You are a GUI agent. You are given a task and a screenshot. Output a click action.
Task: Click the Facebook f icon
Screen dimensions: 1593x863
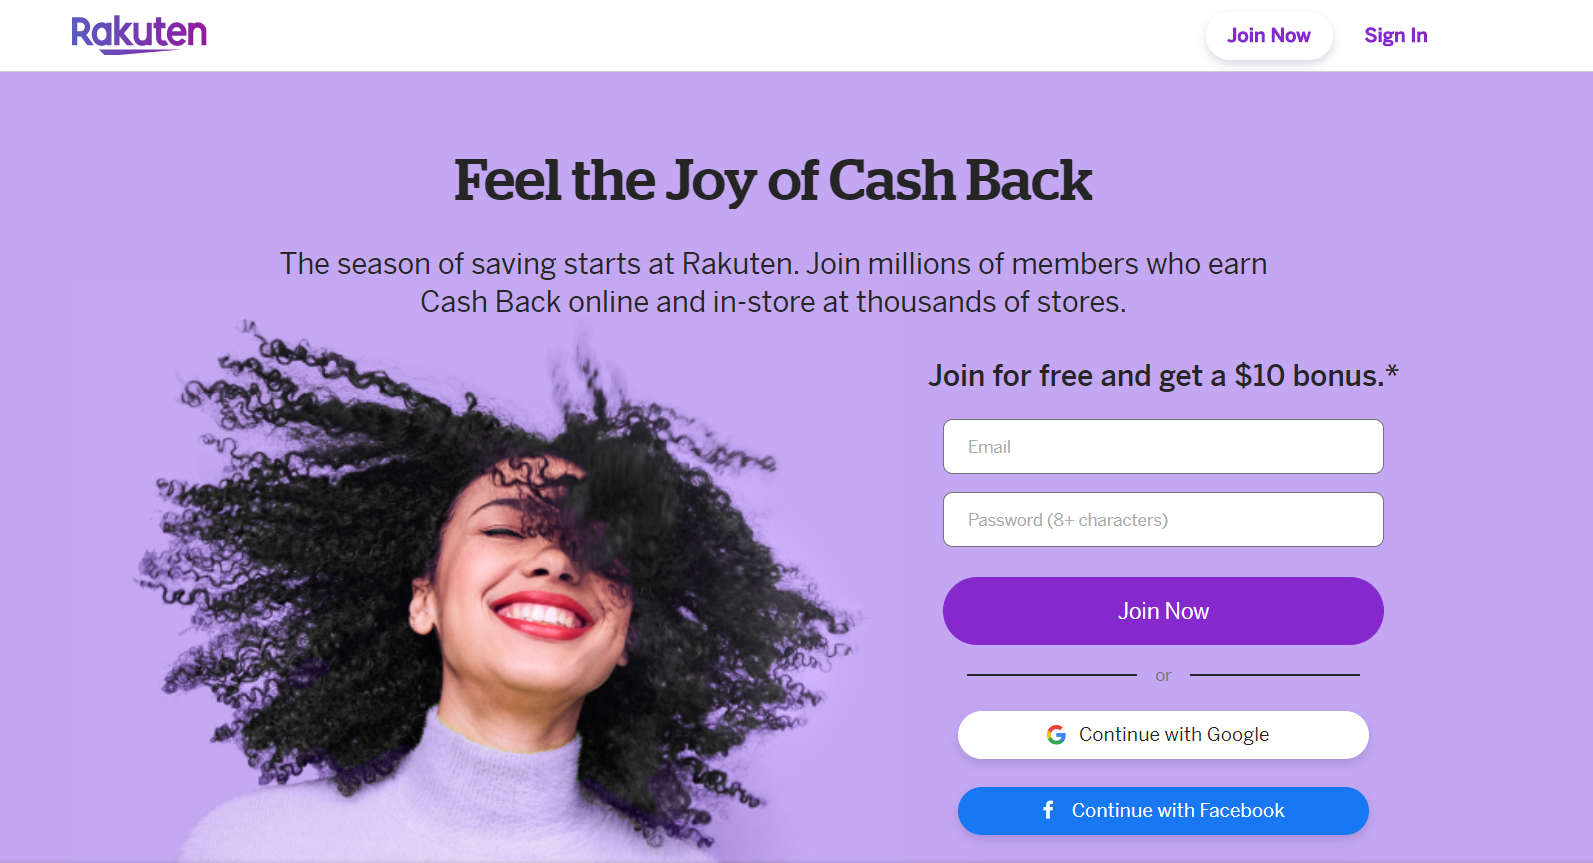coord(1048,810)
